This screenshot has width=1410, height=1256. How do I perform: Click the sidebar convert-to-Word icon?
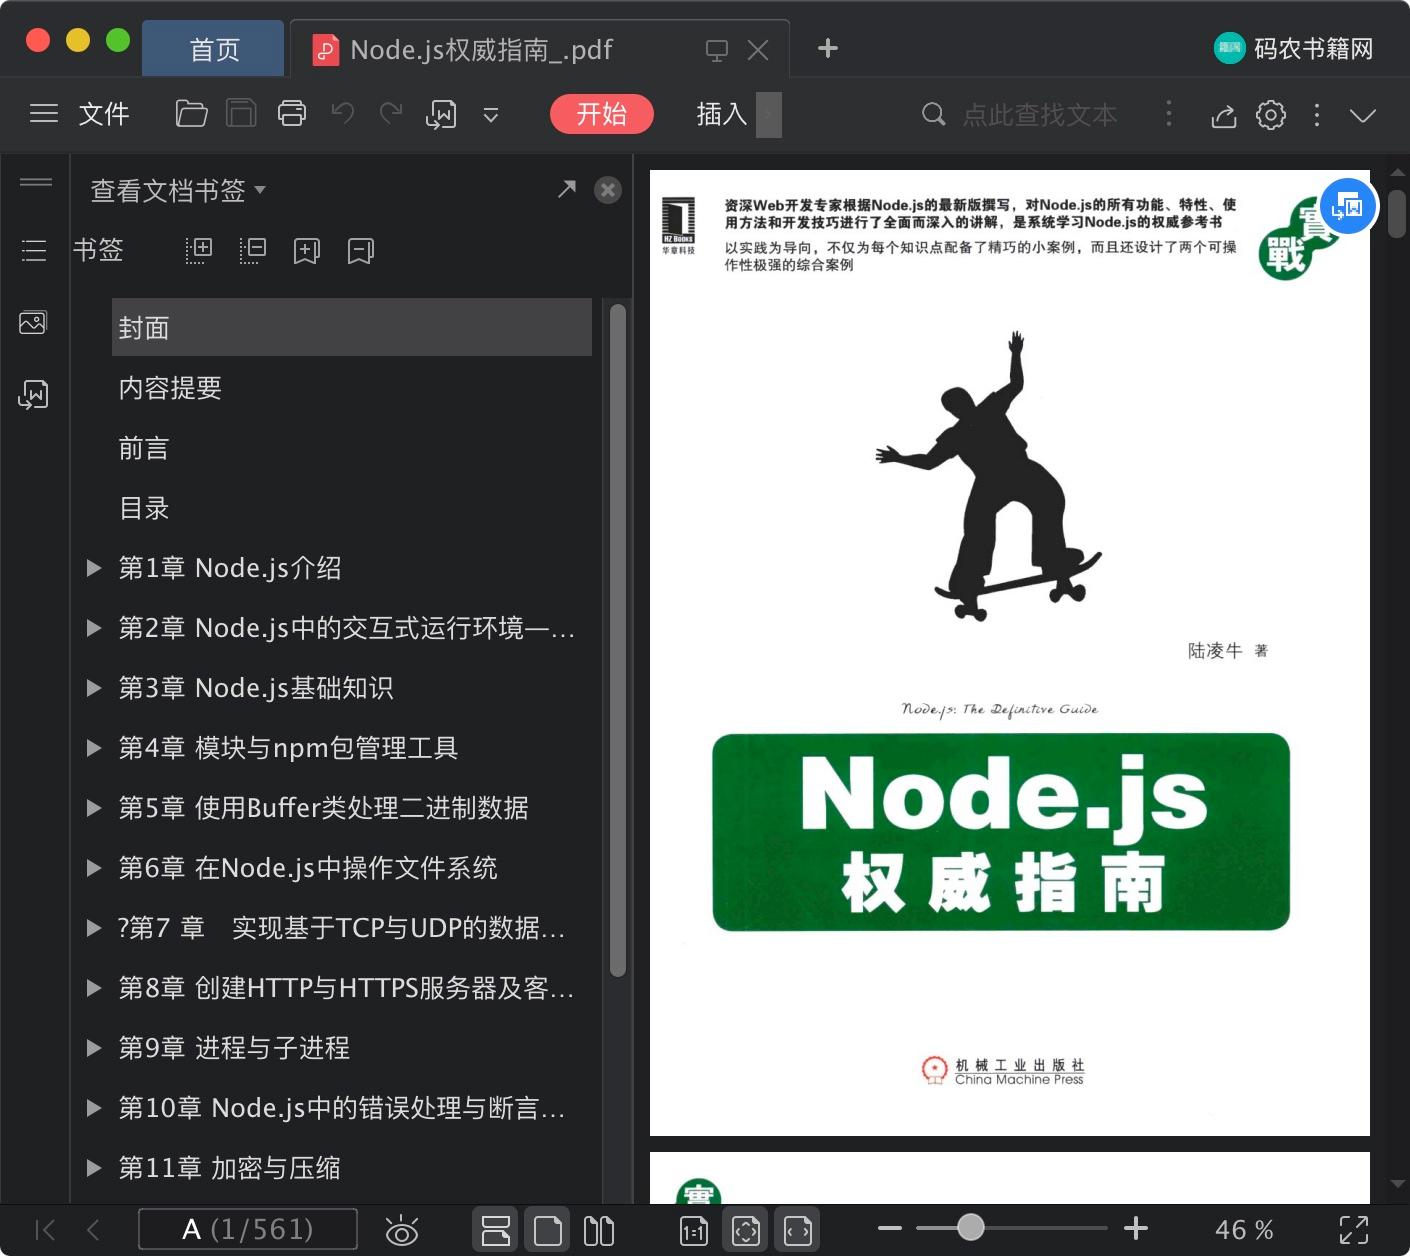[33, 394]
